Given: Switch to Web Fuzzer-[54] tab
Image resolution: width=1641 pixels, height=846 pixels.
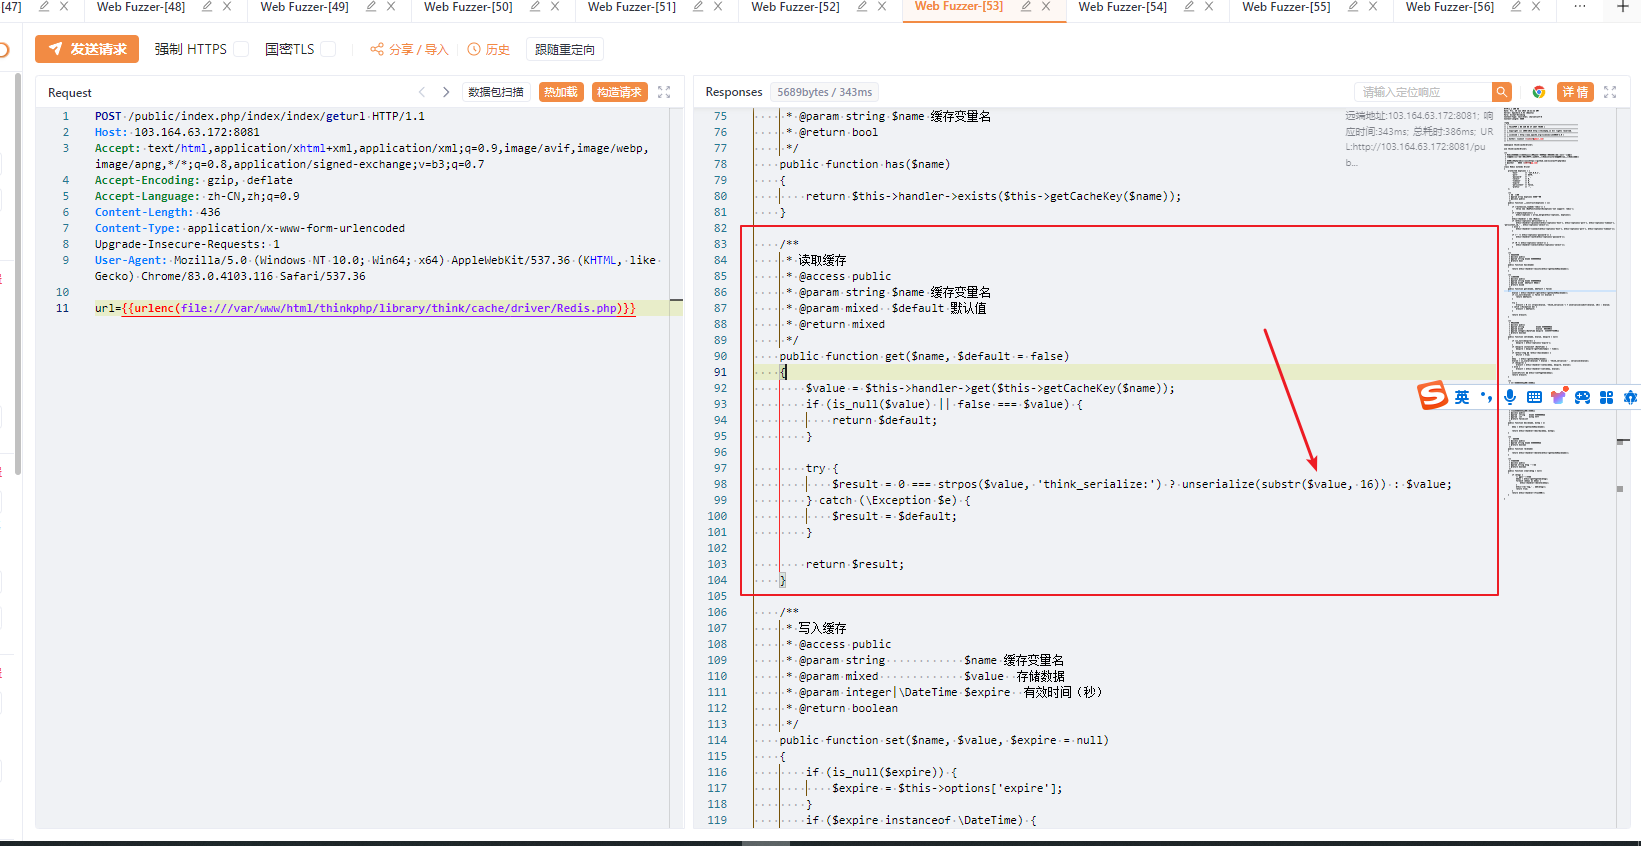Looking at the screenshot, I should 1123,7.
